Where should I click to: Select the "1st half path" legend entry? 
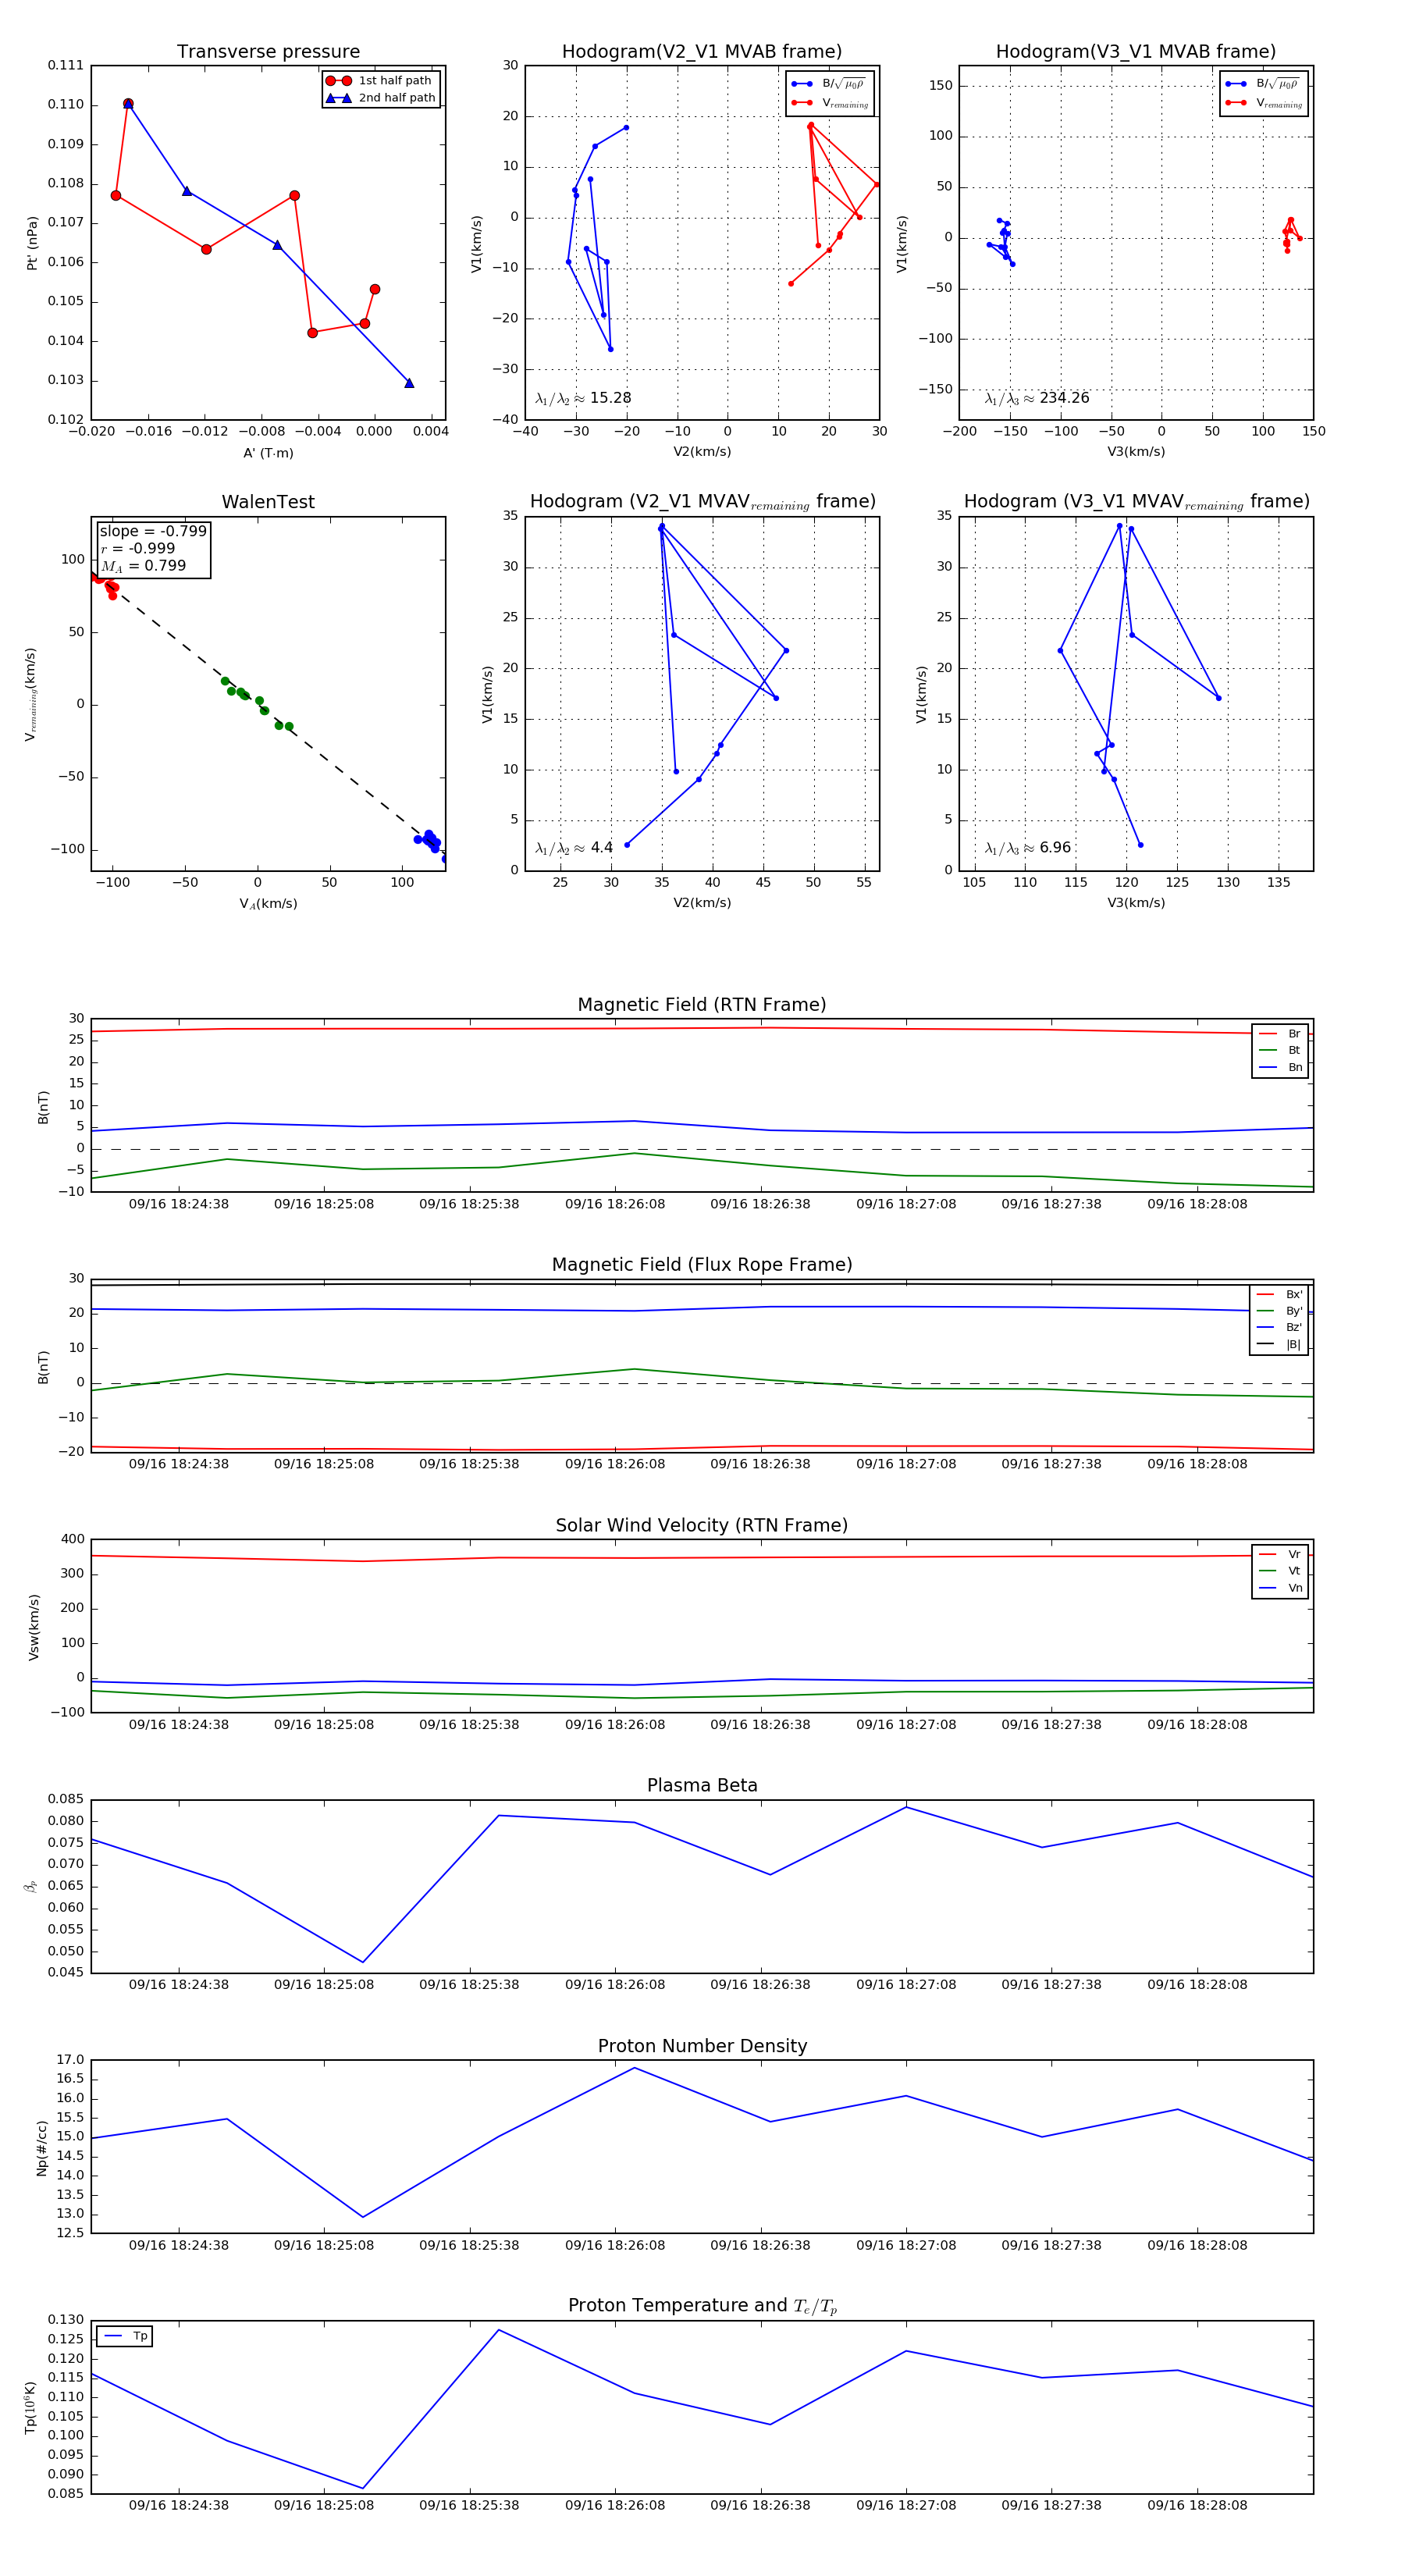pos(380,81)
